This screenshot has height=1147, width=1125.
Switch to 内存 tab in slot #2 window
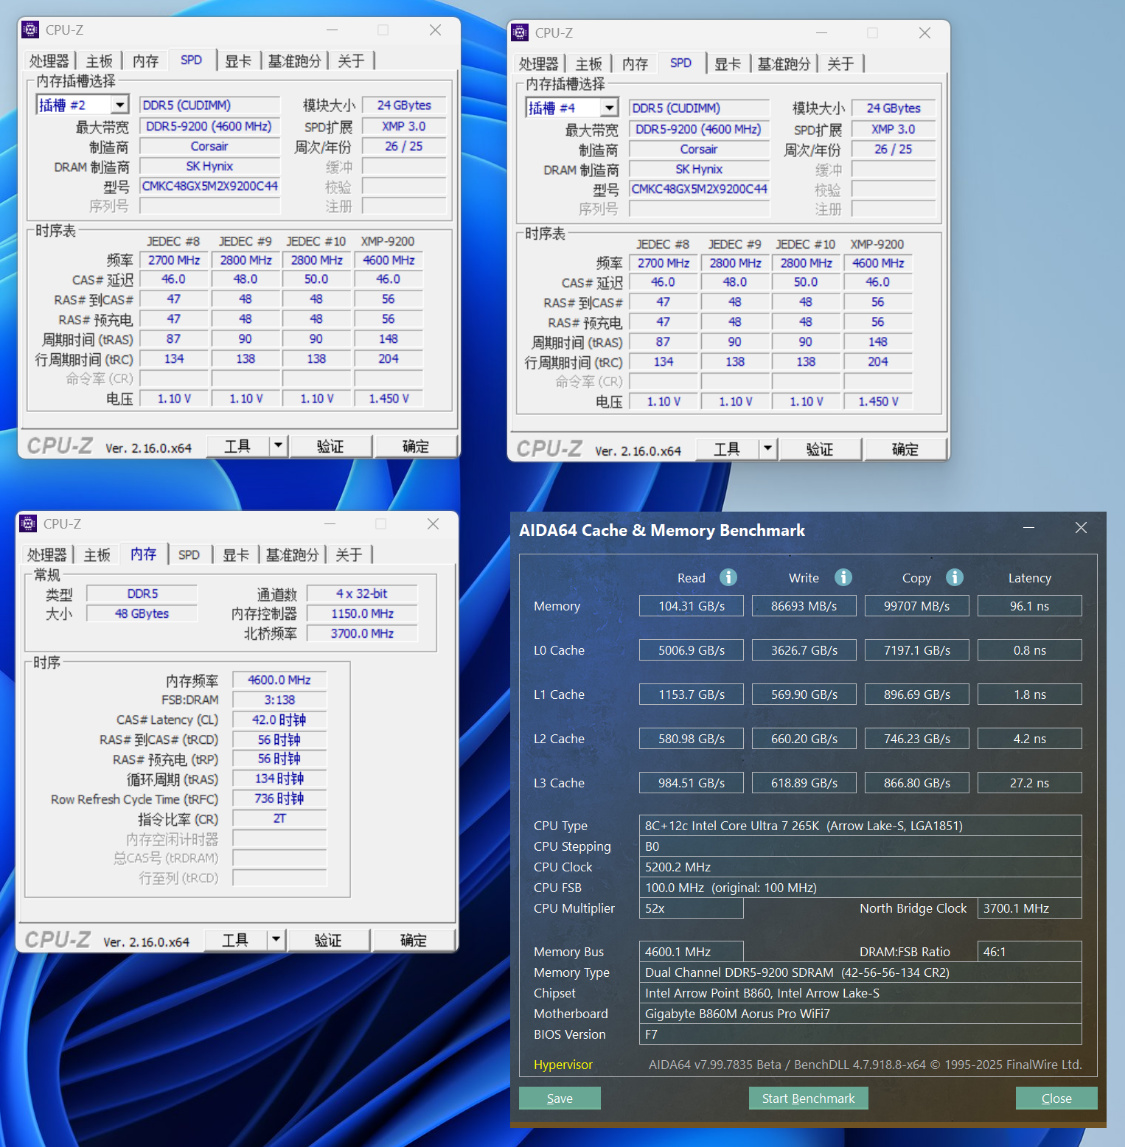(146, 61)
